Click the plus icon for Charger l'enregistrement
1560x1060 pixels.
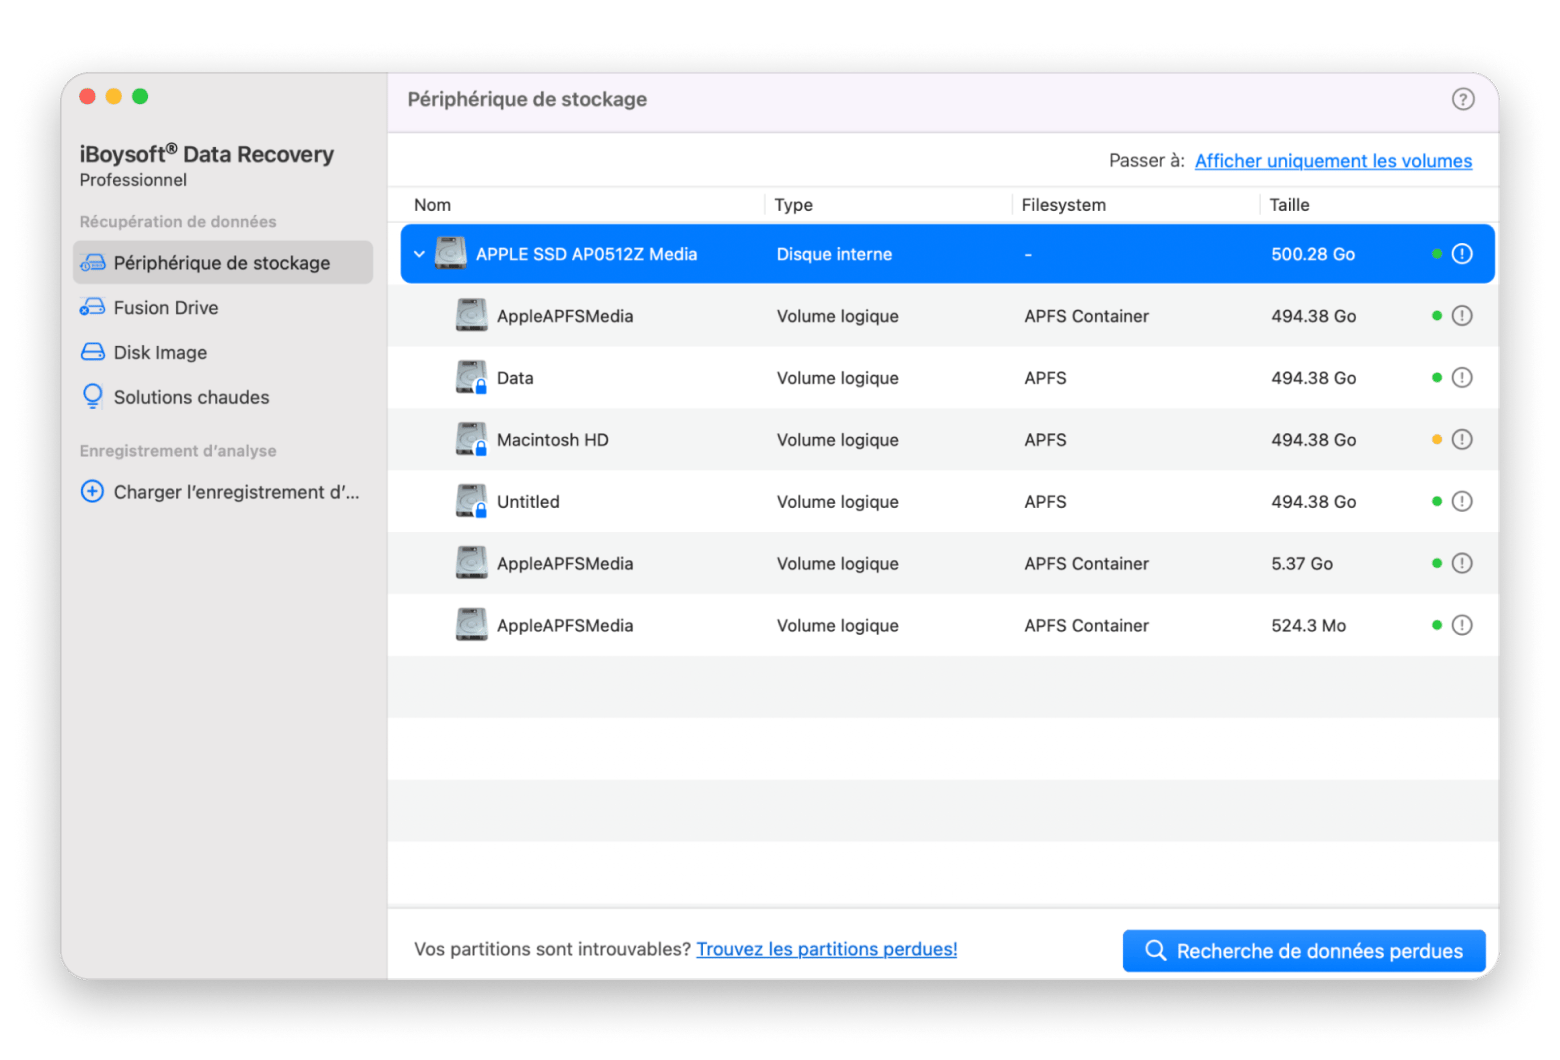(x=92, y=492)
